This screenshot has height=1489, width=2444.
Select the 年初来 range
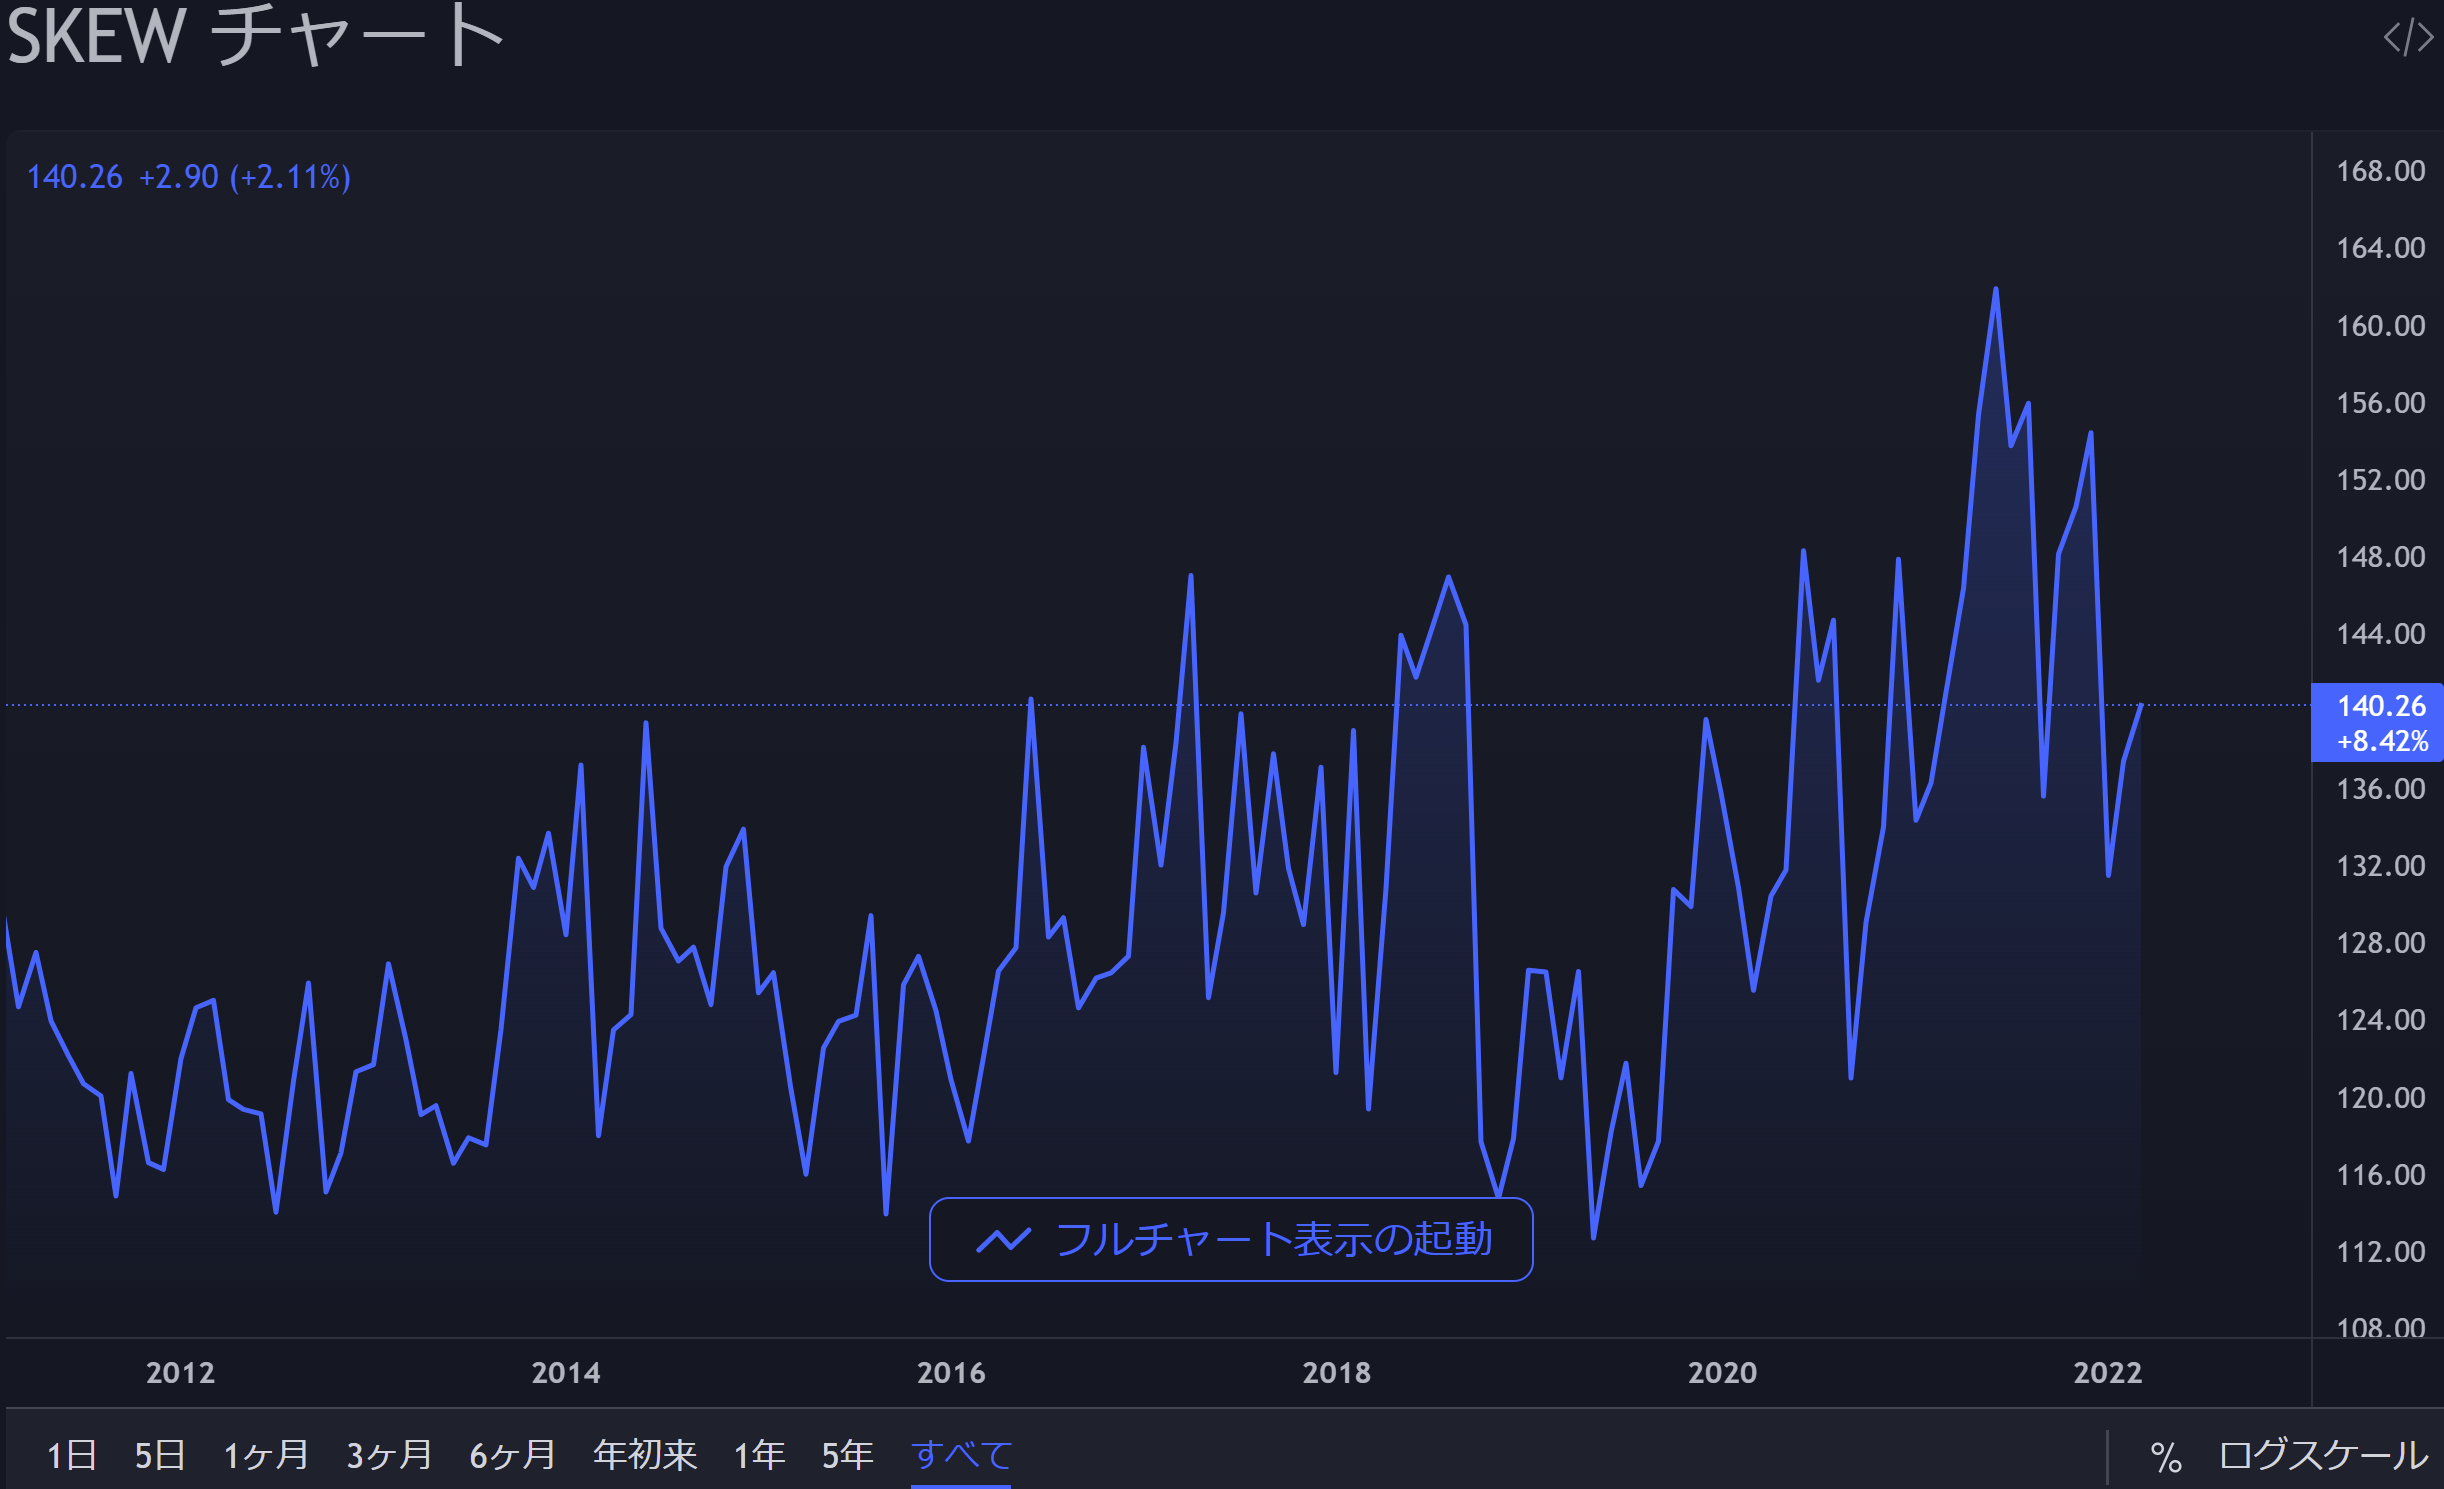coord(645,1456)
